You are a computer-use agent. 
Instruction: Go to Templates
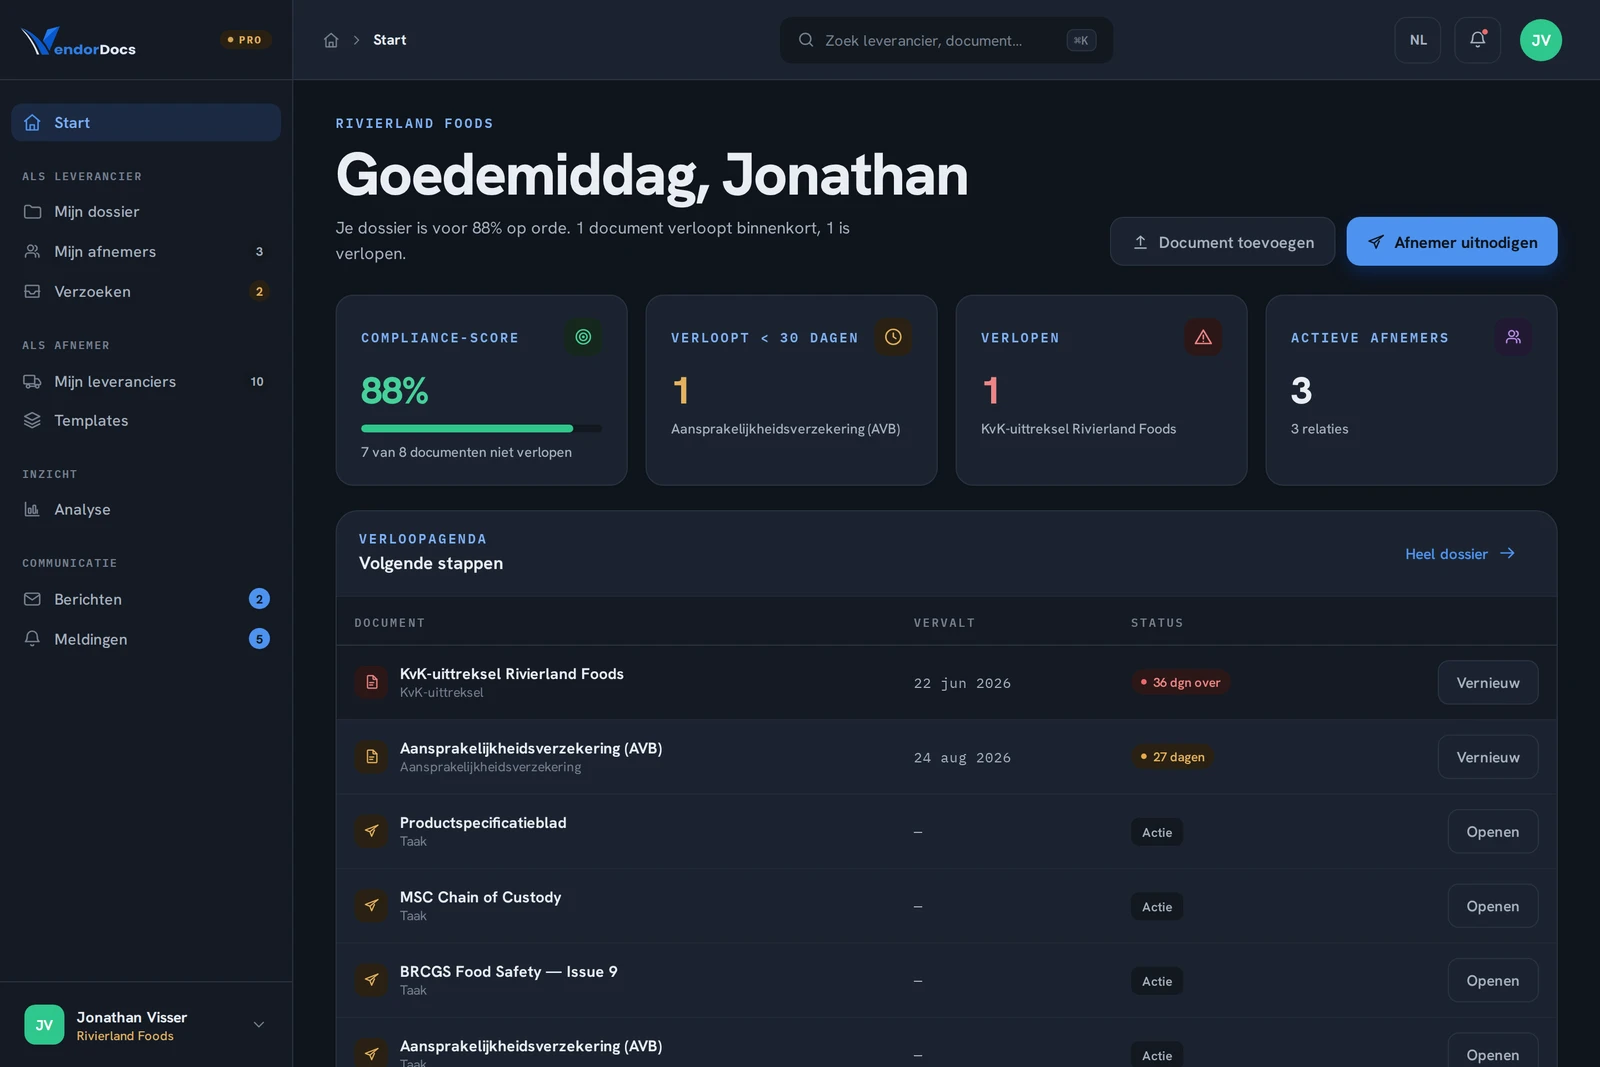[146, 420]
